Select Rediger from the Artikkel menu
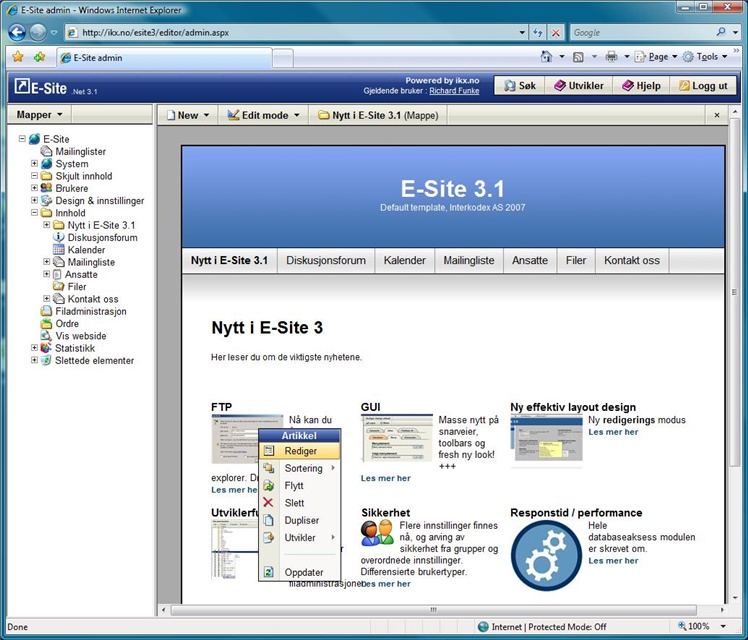Image resolution: width=748 pixels, height=640 pixels. (300, 451)
